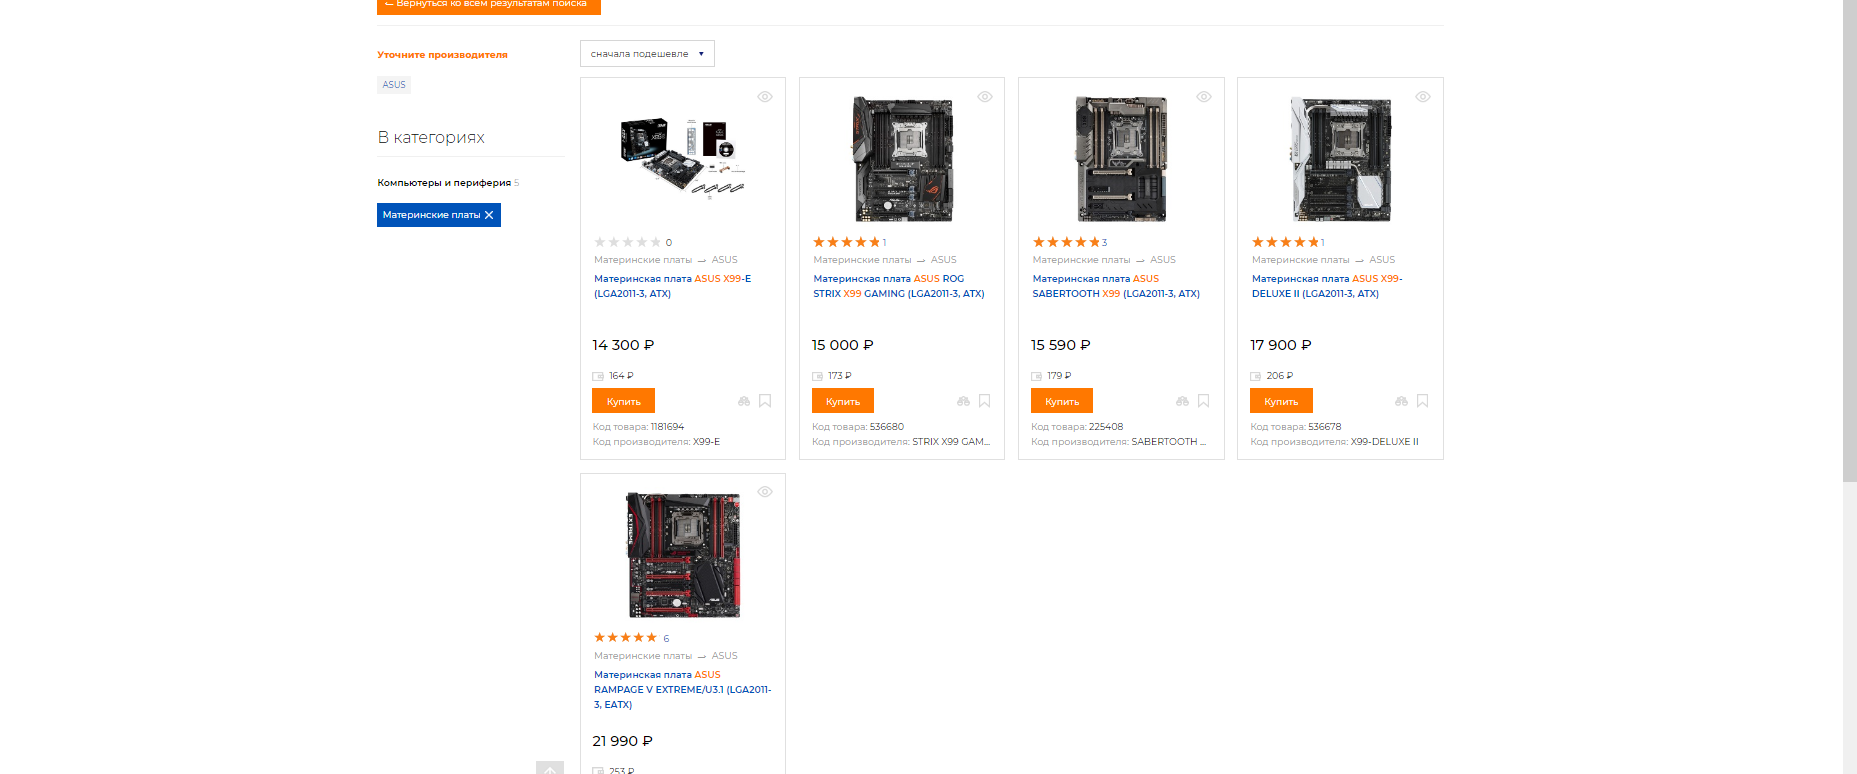Click the 14 300 ₽ price
Viewport: 1857px width, 774px height.
point(623,345)
